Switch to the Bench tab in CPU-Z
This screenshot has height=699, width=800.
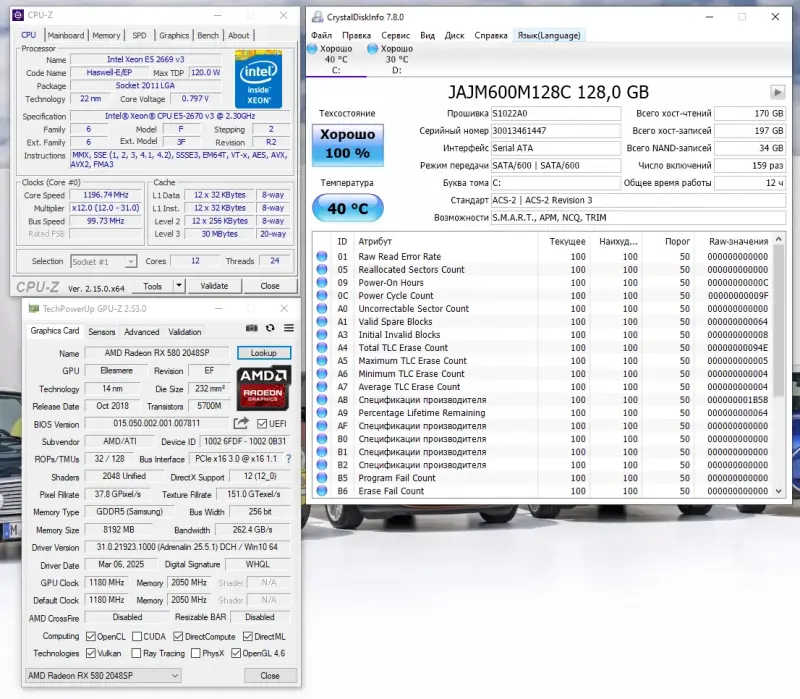(208, 35)
